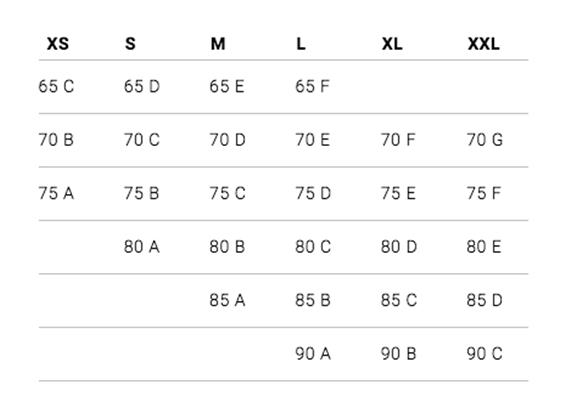Click the 70 B cell
The height and width of the screenshot is (418, 576).
pos(56,140)
